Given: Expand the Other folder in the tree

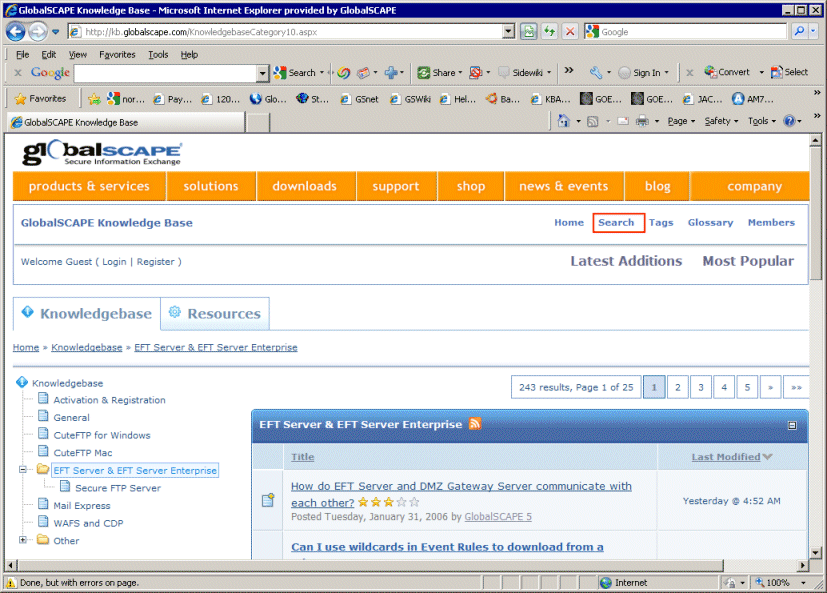Looking at the screenshot, I should [23, 540].
